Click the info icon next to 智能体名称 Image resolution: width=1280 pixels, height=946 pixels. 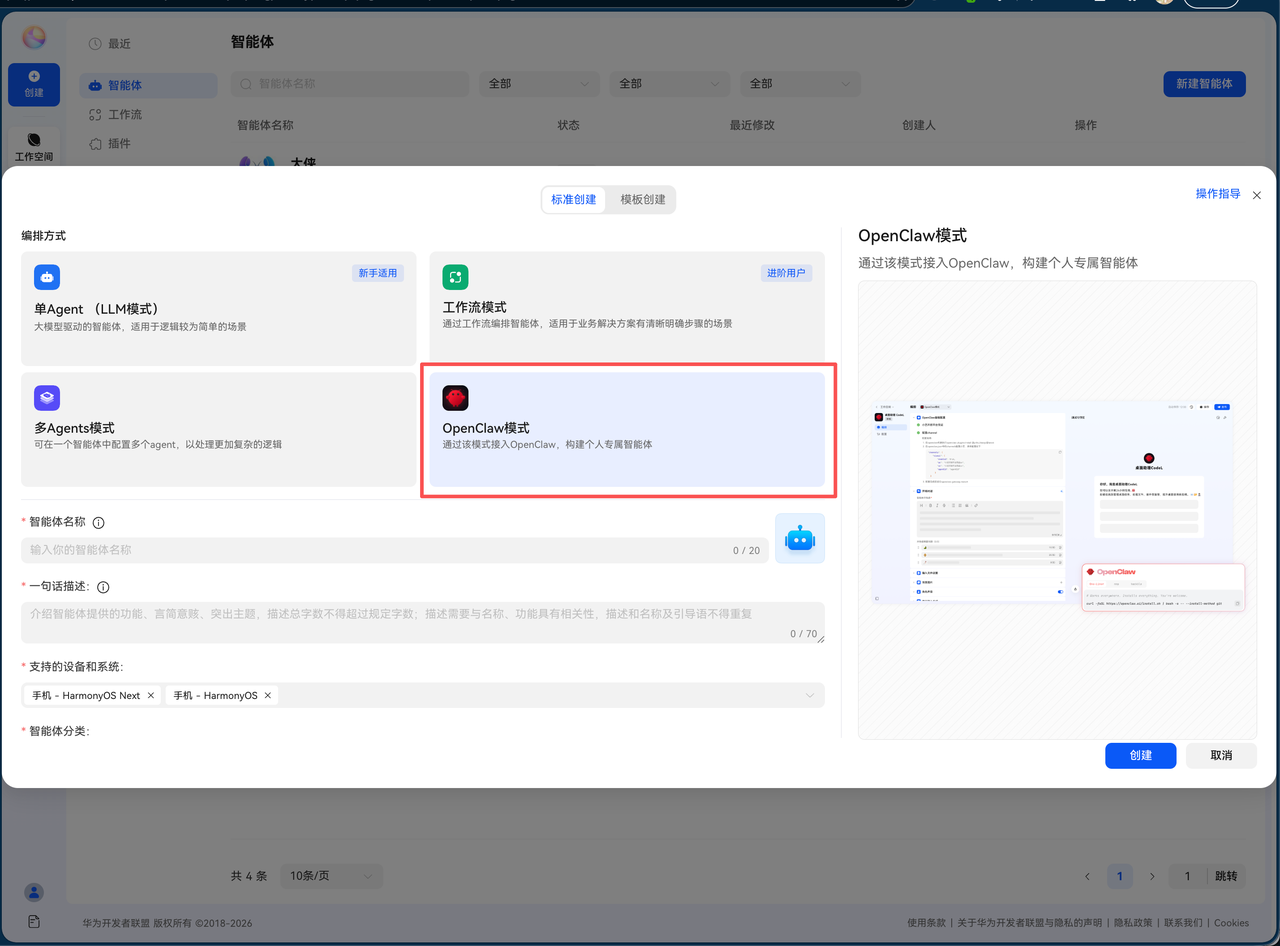tap(98, 522)
